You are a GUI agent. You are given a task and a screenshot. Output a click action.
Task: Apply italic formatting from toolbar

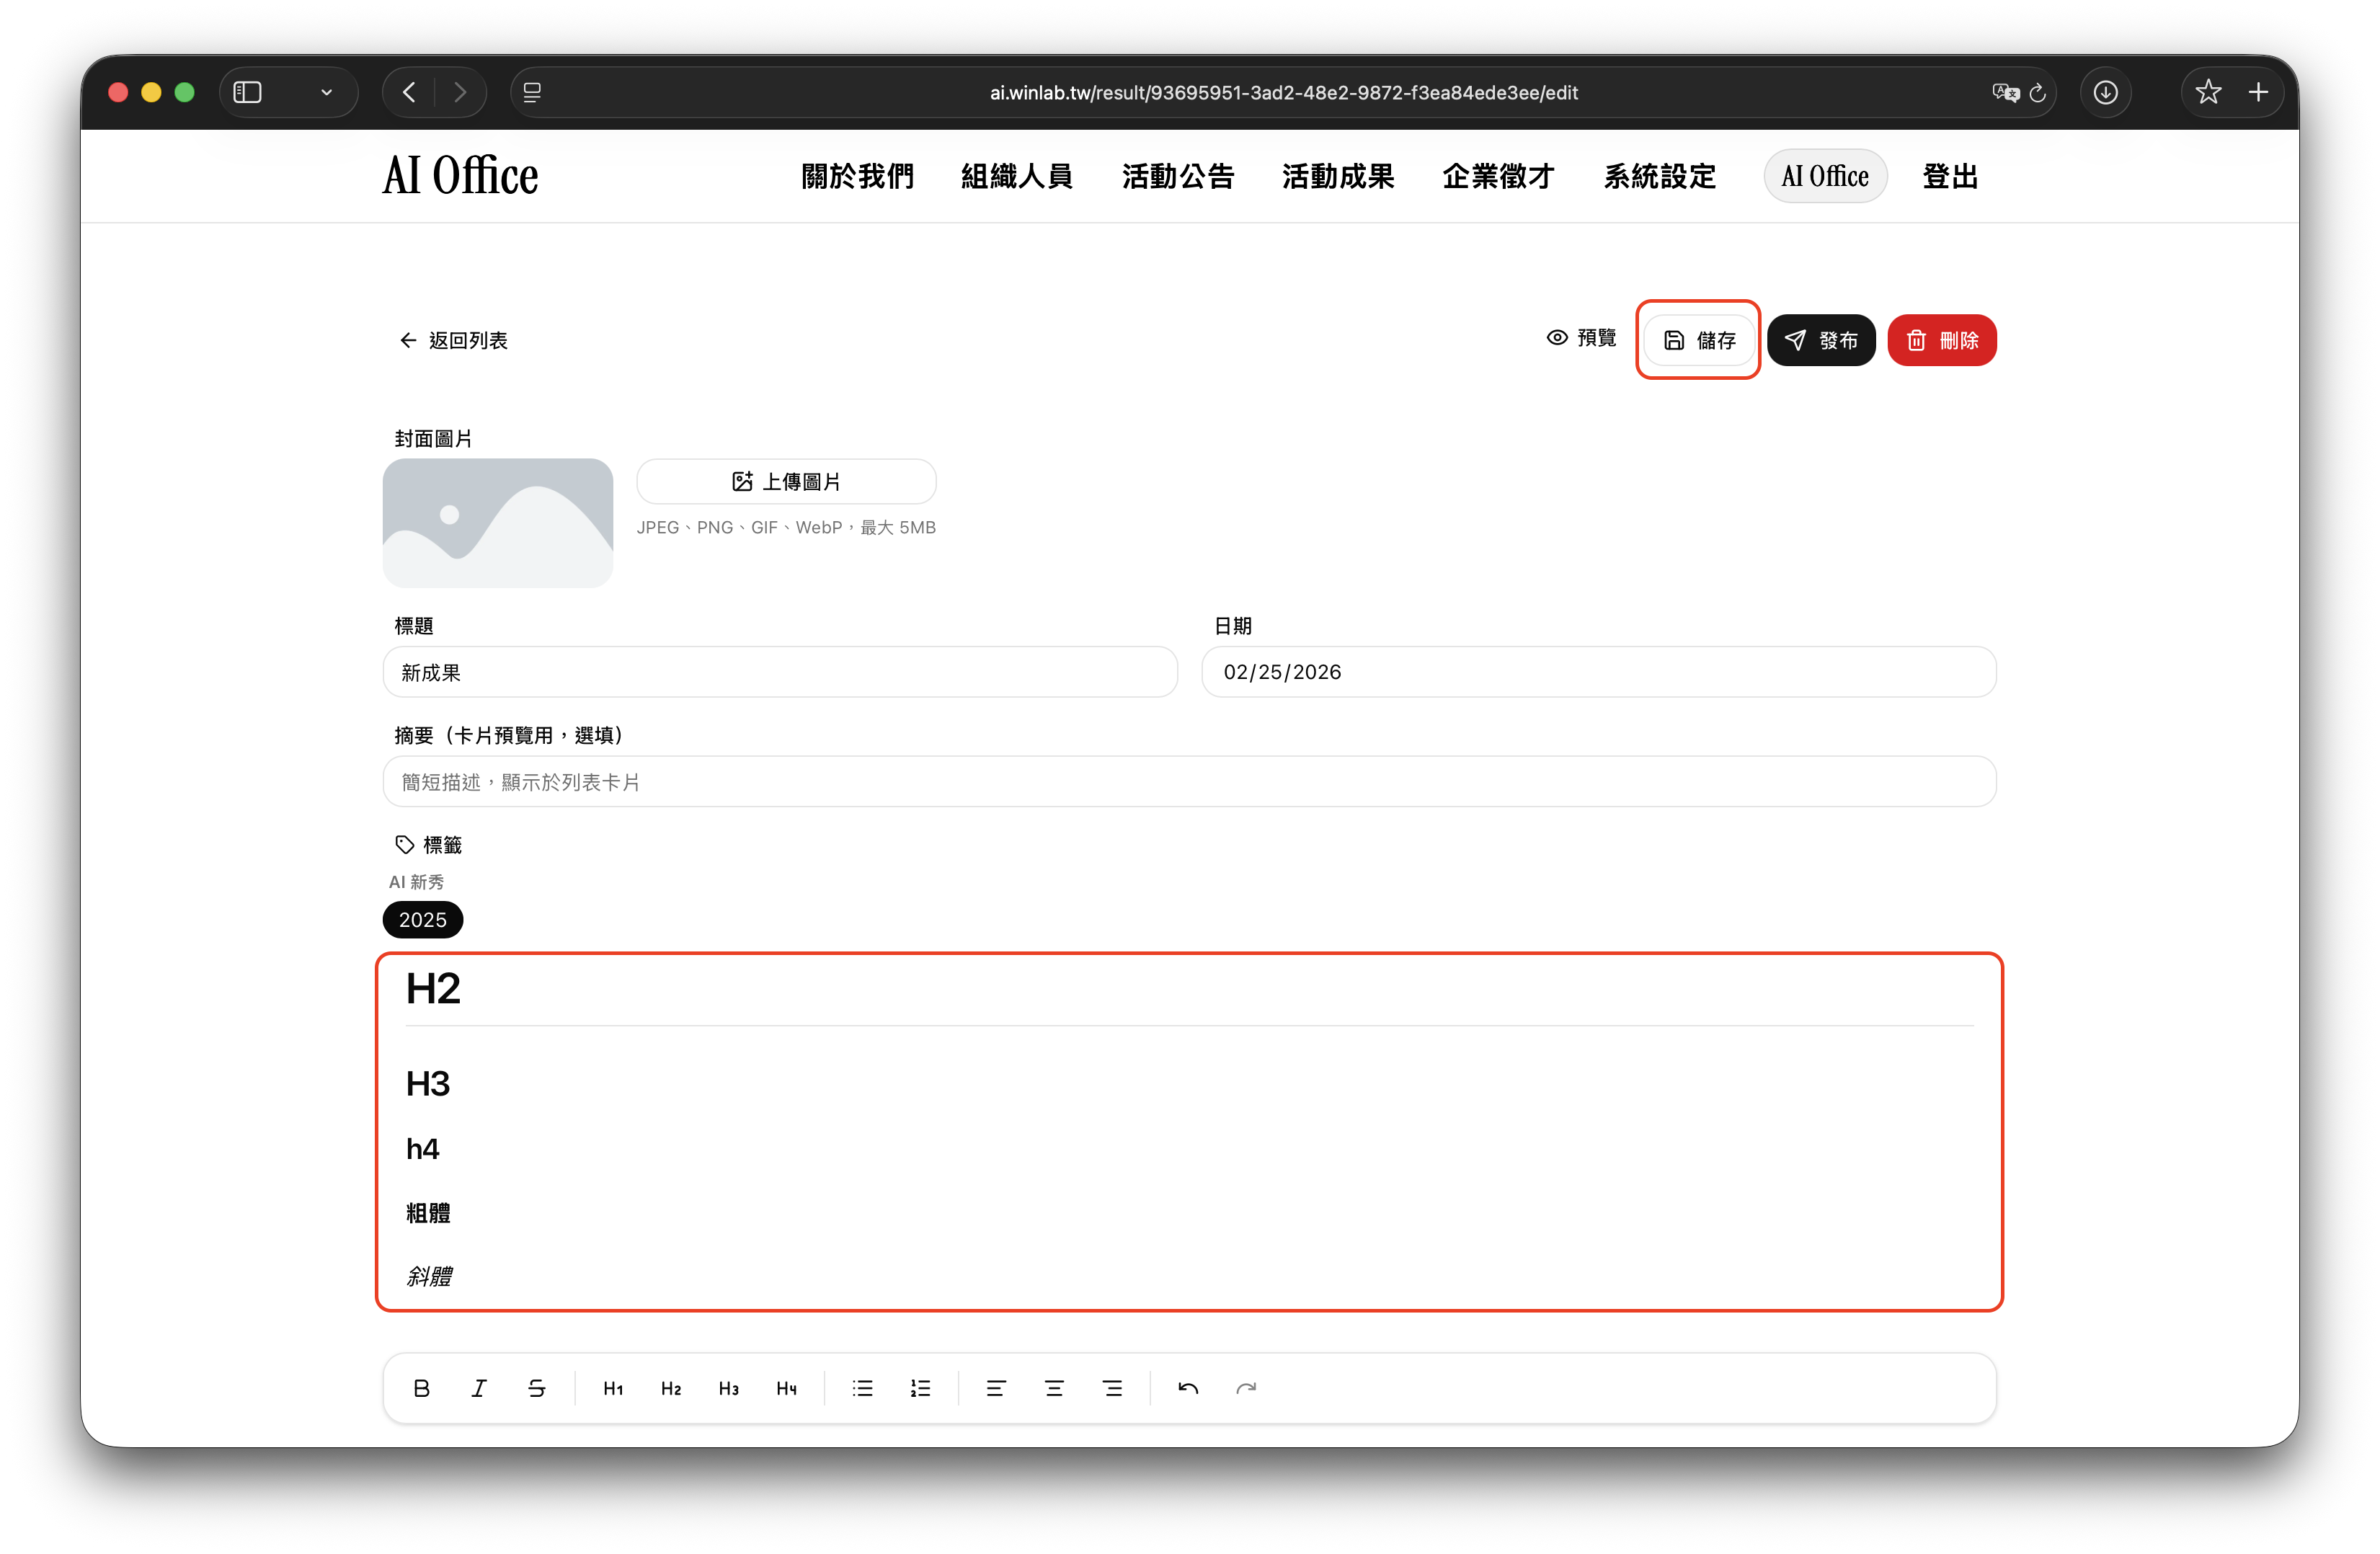point(479,1388)
